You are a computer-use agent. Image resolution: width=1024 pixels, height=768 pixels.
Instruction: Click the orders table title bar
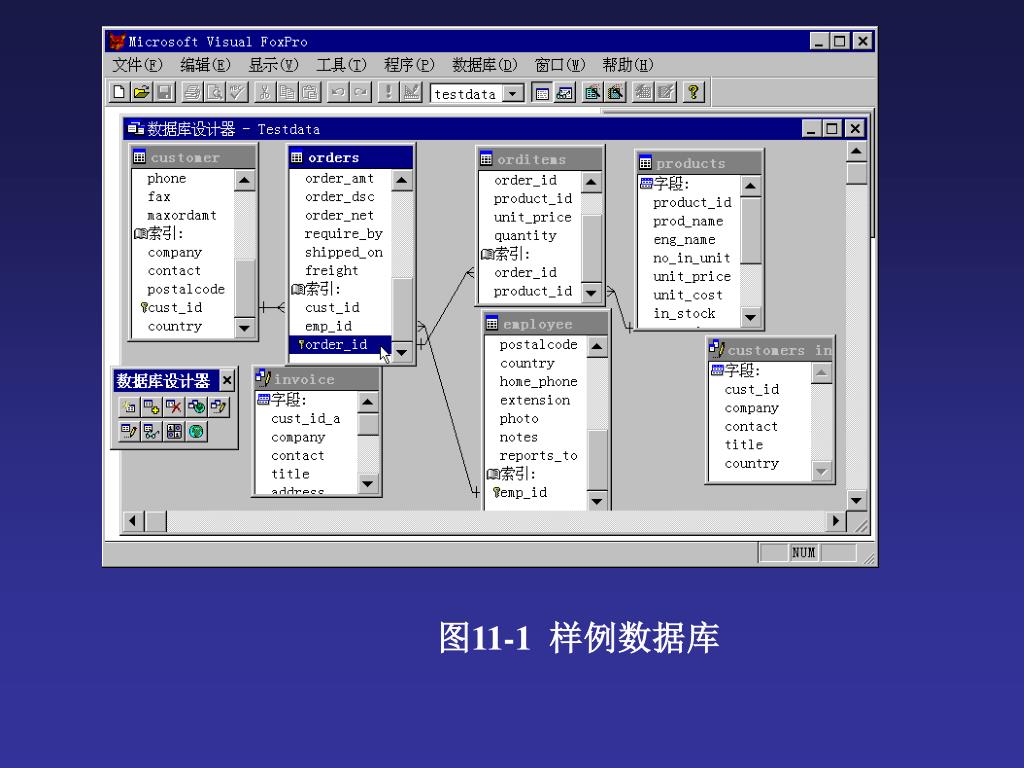[x=351, y=157]
